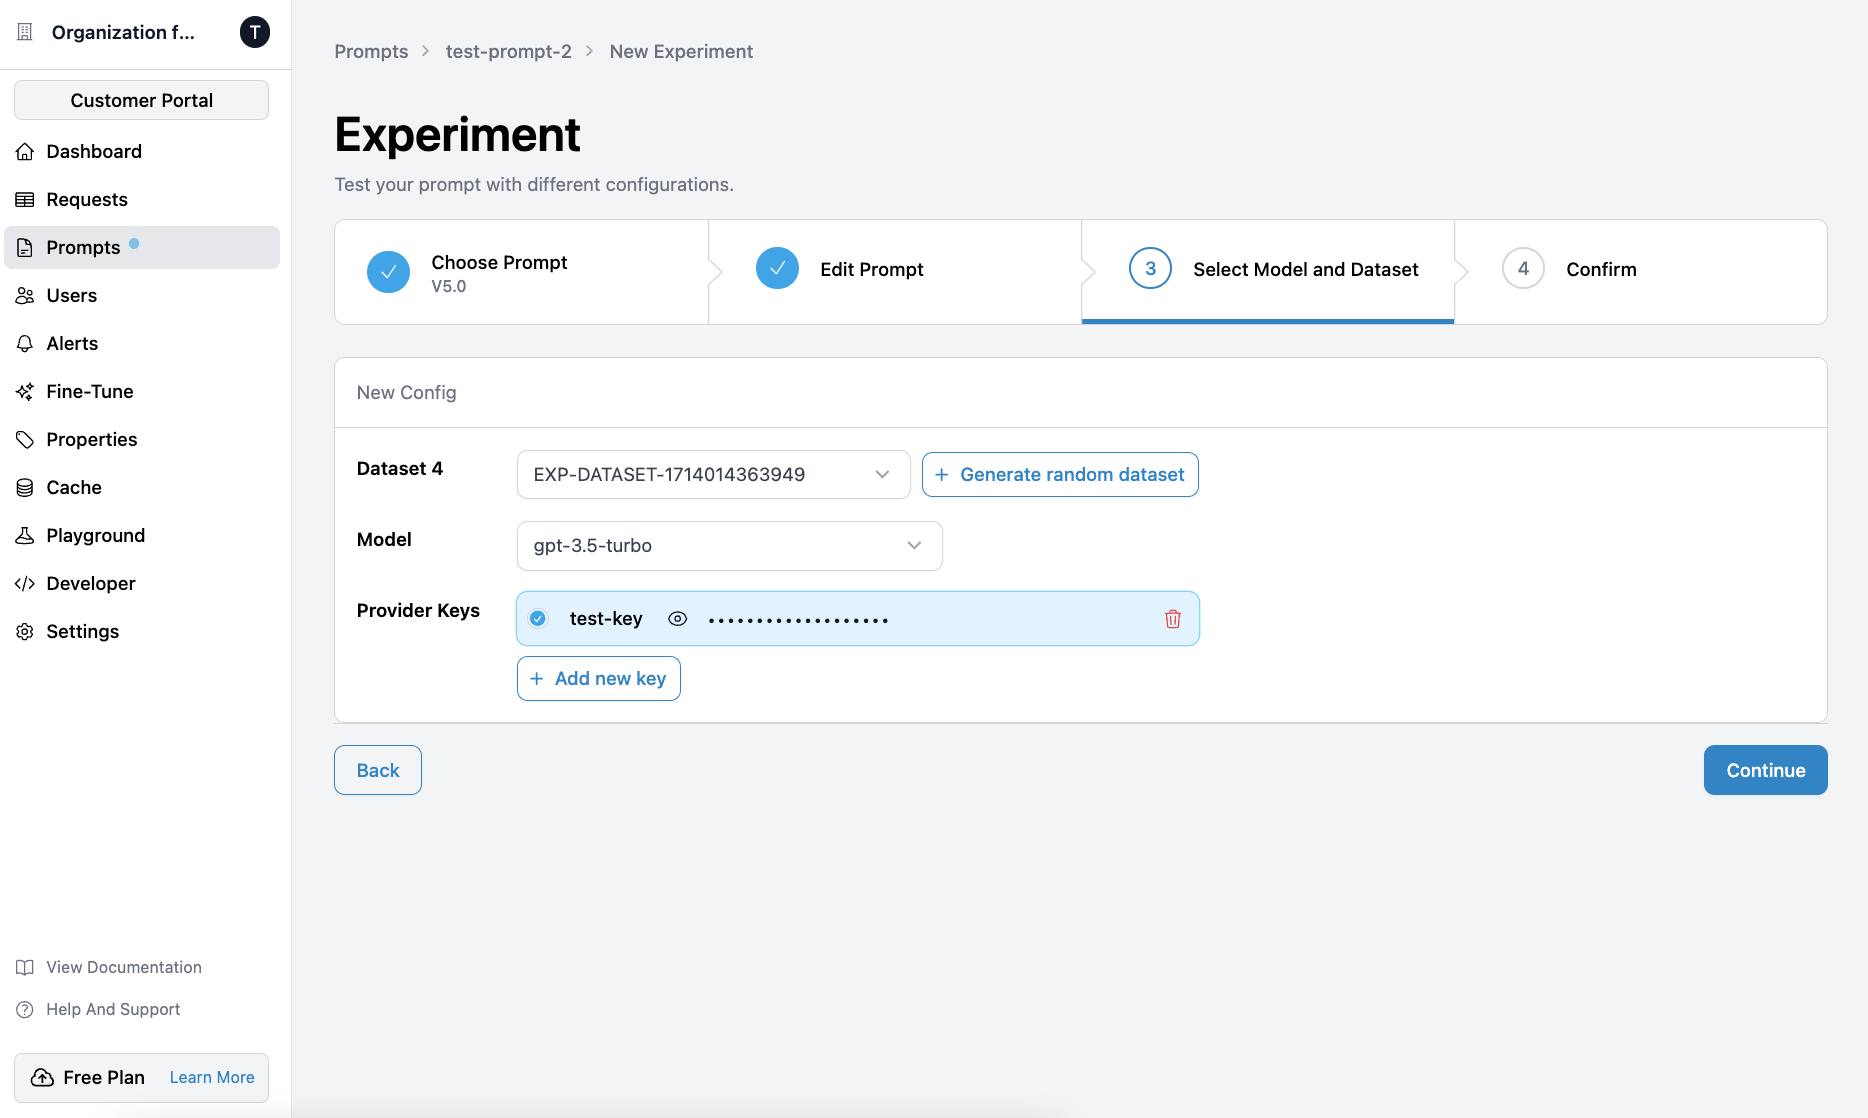Deselect the test-key checkbox
Viewport: 1868px width, 1118px height.
[x=538, y=618]
